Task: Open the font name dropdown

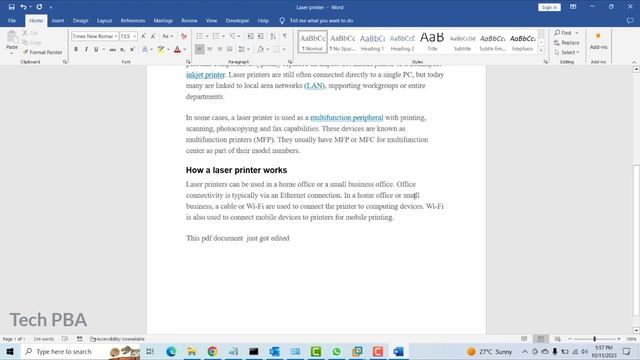Action: coord(116,36)
